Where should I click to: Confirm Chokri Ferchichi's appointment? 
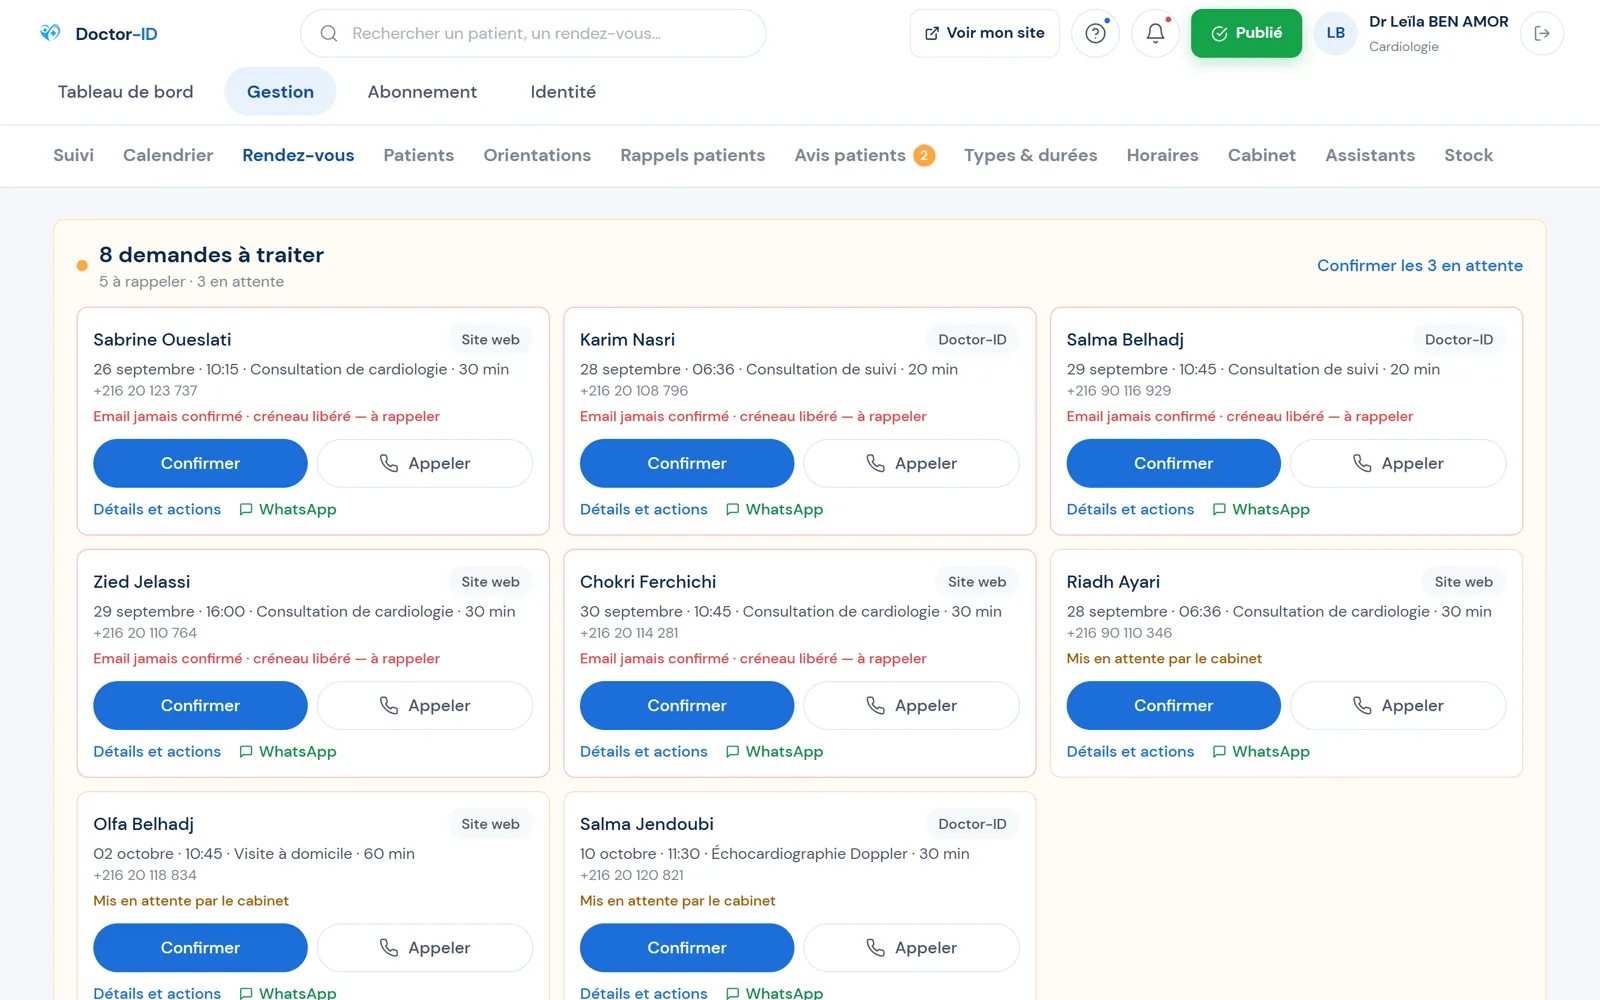tap(687, 705)
